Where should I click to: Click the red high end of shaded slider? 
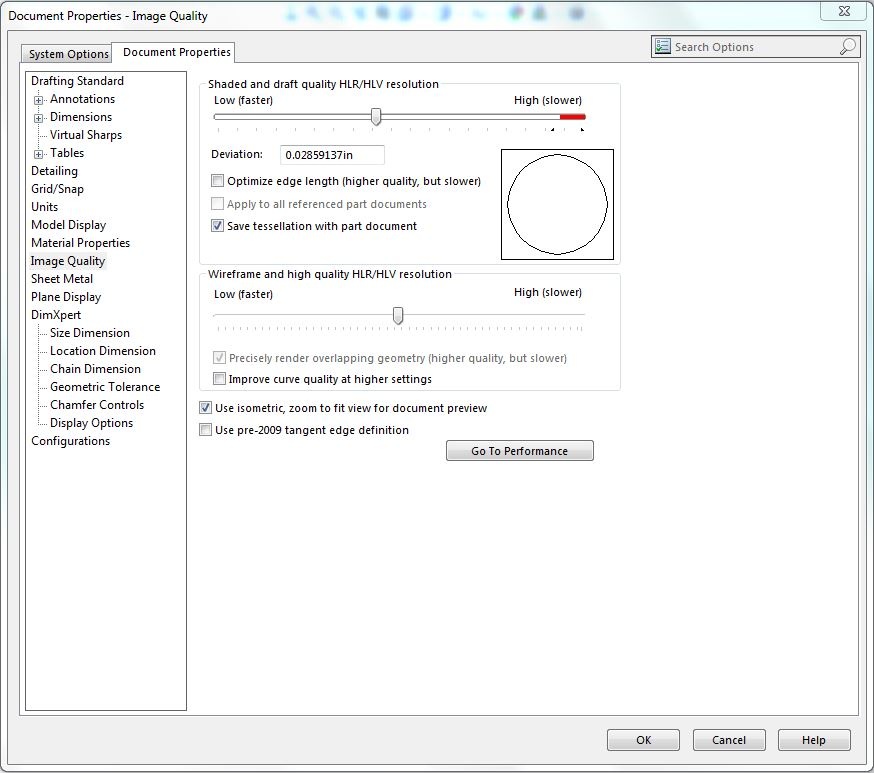572,116
